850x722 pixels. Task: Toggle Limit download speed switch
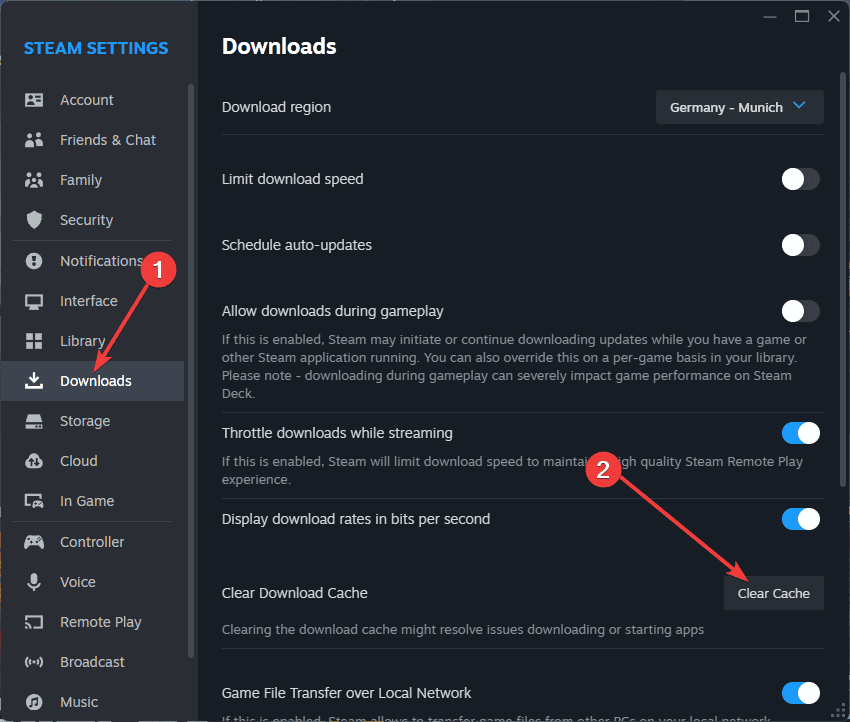pyautogui.click(x=800, y=179)
